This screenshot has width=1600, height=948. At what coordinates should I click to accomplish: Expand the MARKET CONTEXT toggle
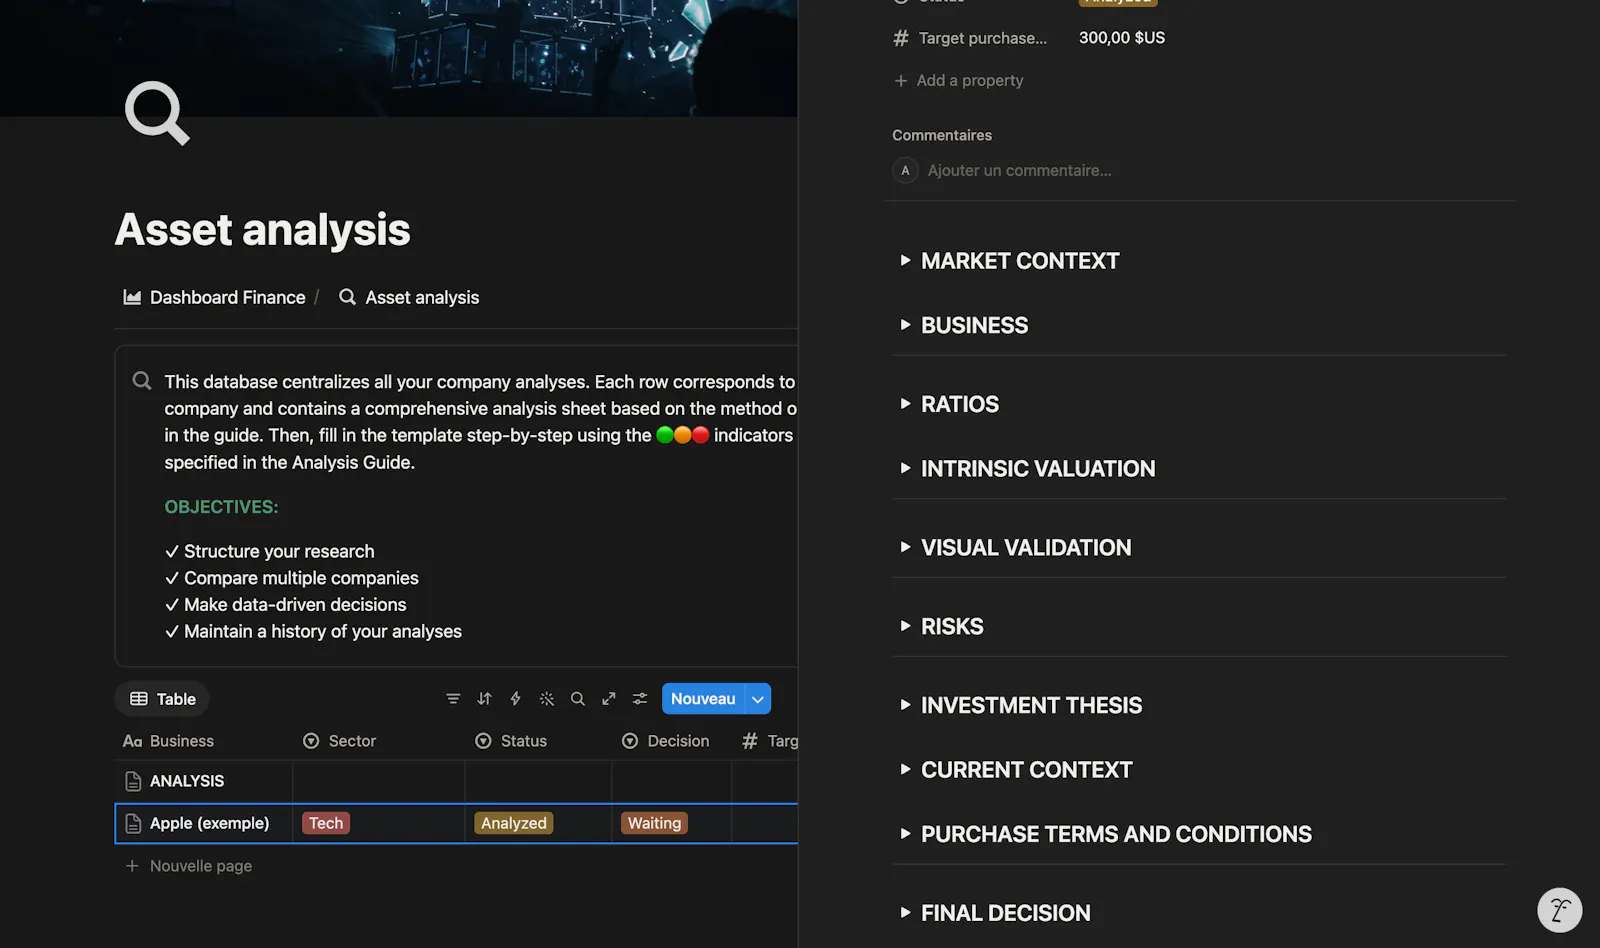click(x=905, y=261)
